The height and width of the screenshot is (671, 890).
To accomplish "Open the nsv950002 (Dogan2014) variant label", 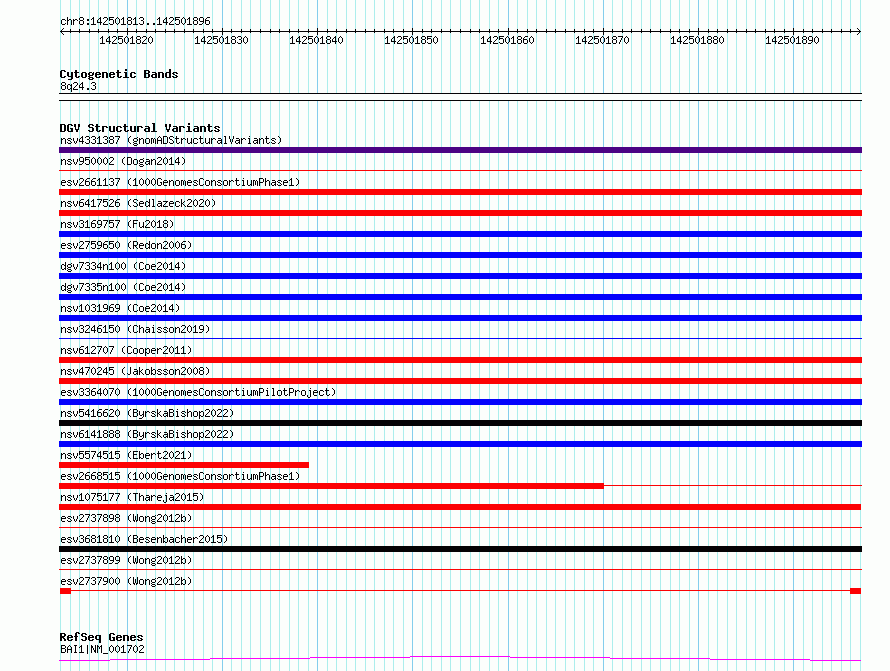I will click(123, 161).
